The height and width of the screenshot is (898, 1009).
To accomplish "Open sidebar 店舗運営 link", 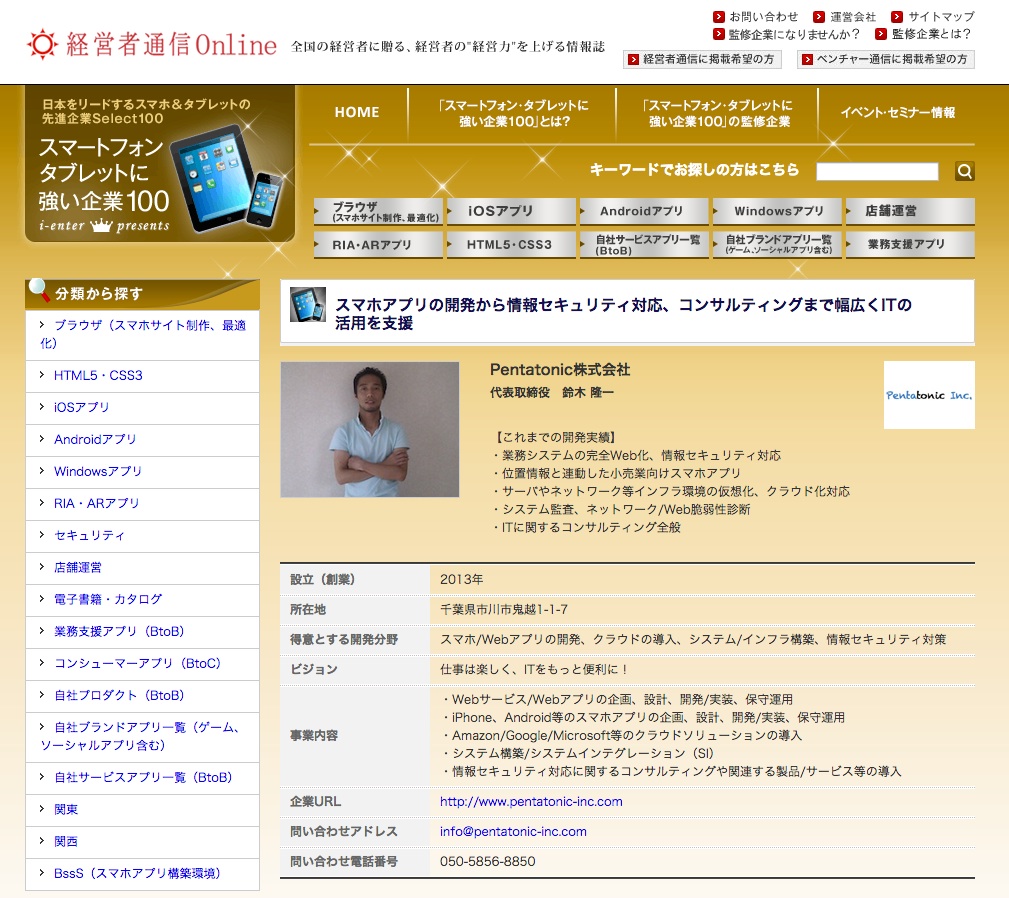I will click(x=77, y=567).
